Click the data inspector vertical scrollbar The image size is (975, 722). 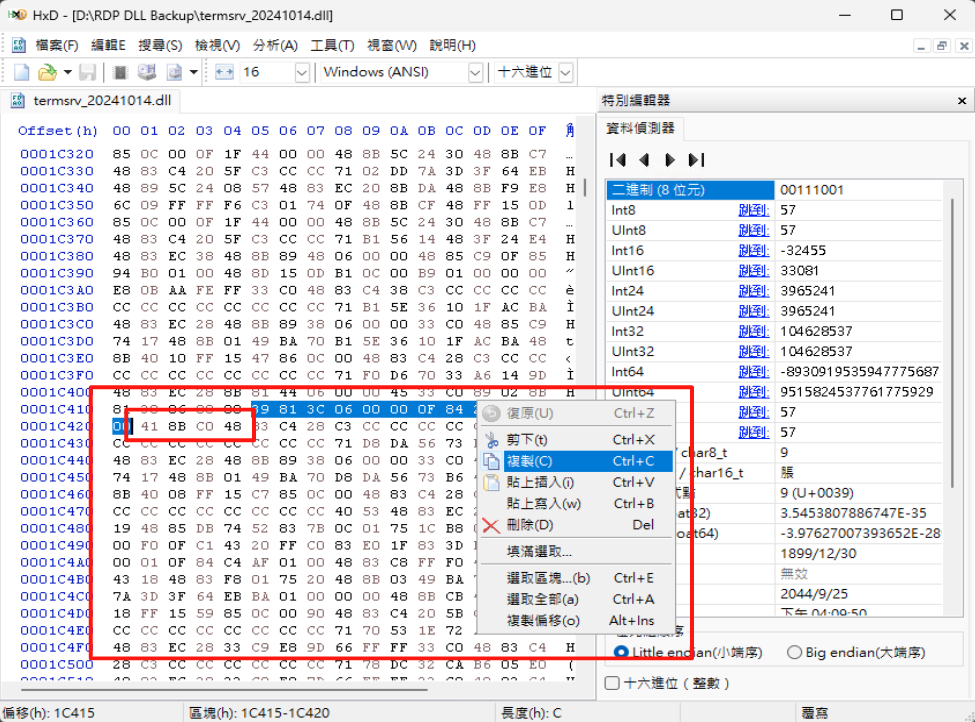point(952,342)
